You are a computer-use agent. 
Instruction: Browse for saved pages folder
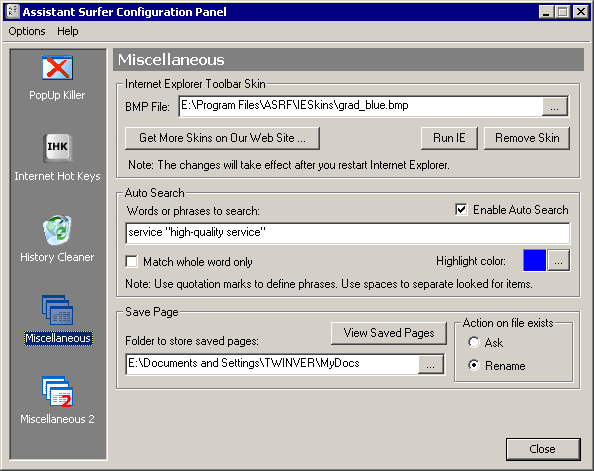click(x=431, y=365)
